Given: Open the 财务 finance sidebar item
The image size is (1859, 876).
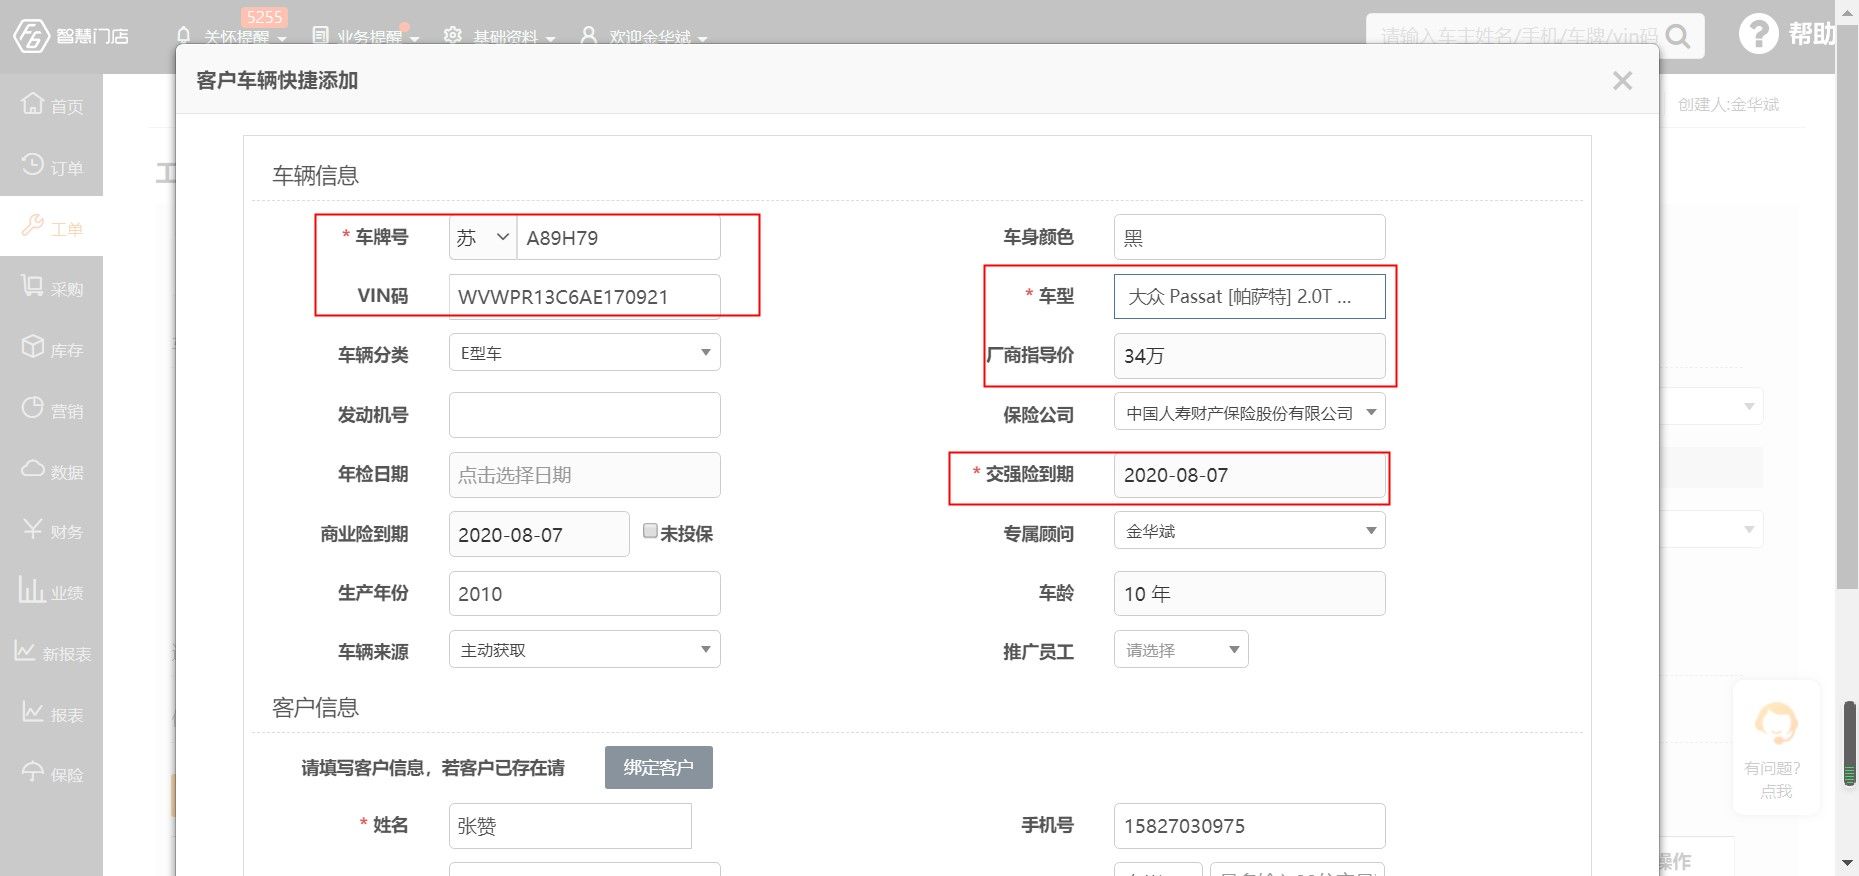Looking at the screenshot, I should 52,531.
